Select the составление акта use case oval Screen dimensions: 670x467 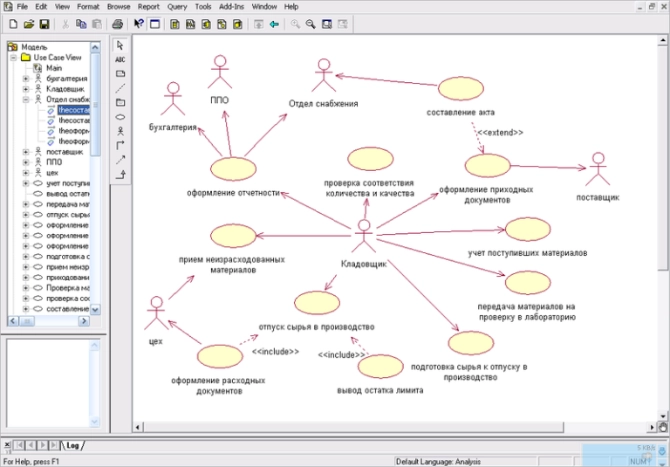[461, 89]
